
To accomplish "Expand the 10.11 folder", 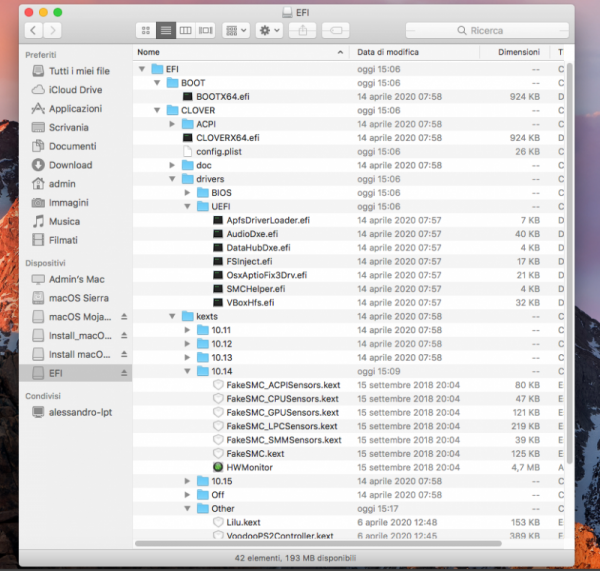I will 187,330.
